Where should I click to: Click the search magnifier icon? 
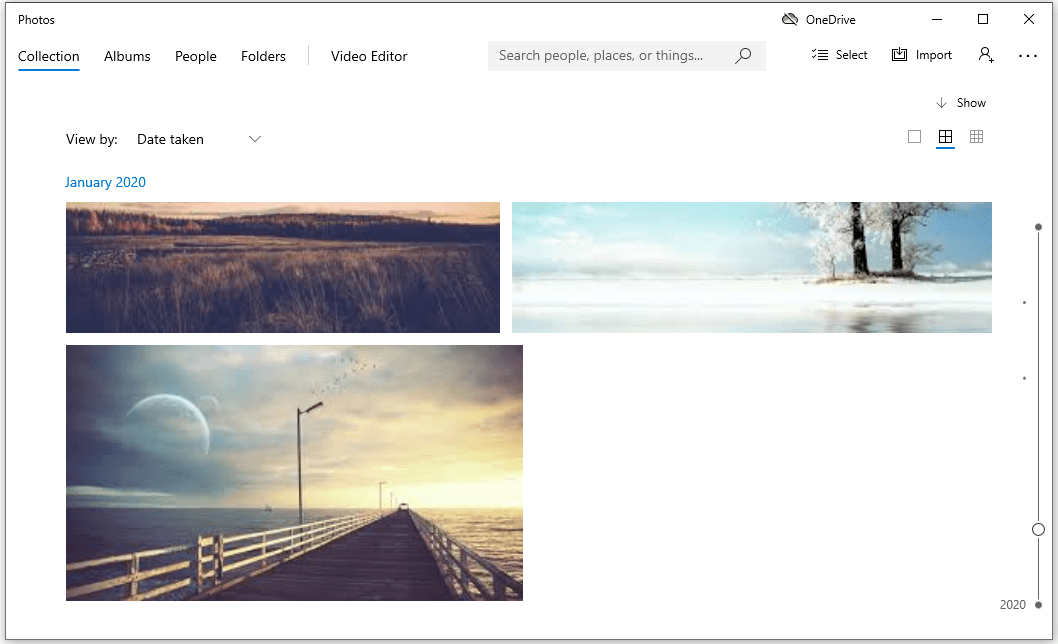point(743,55)
